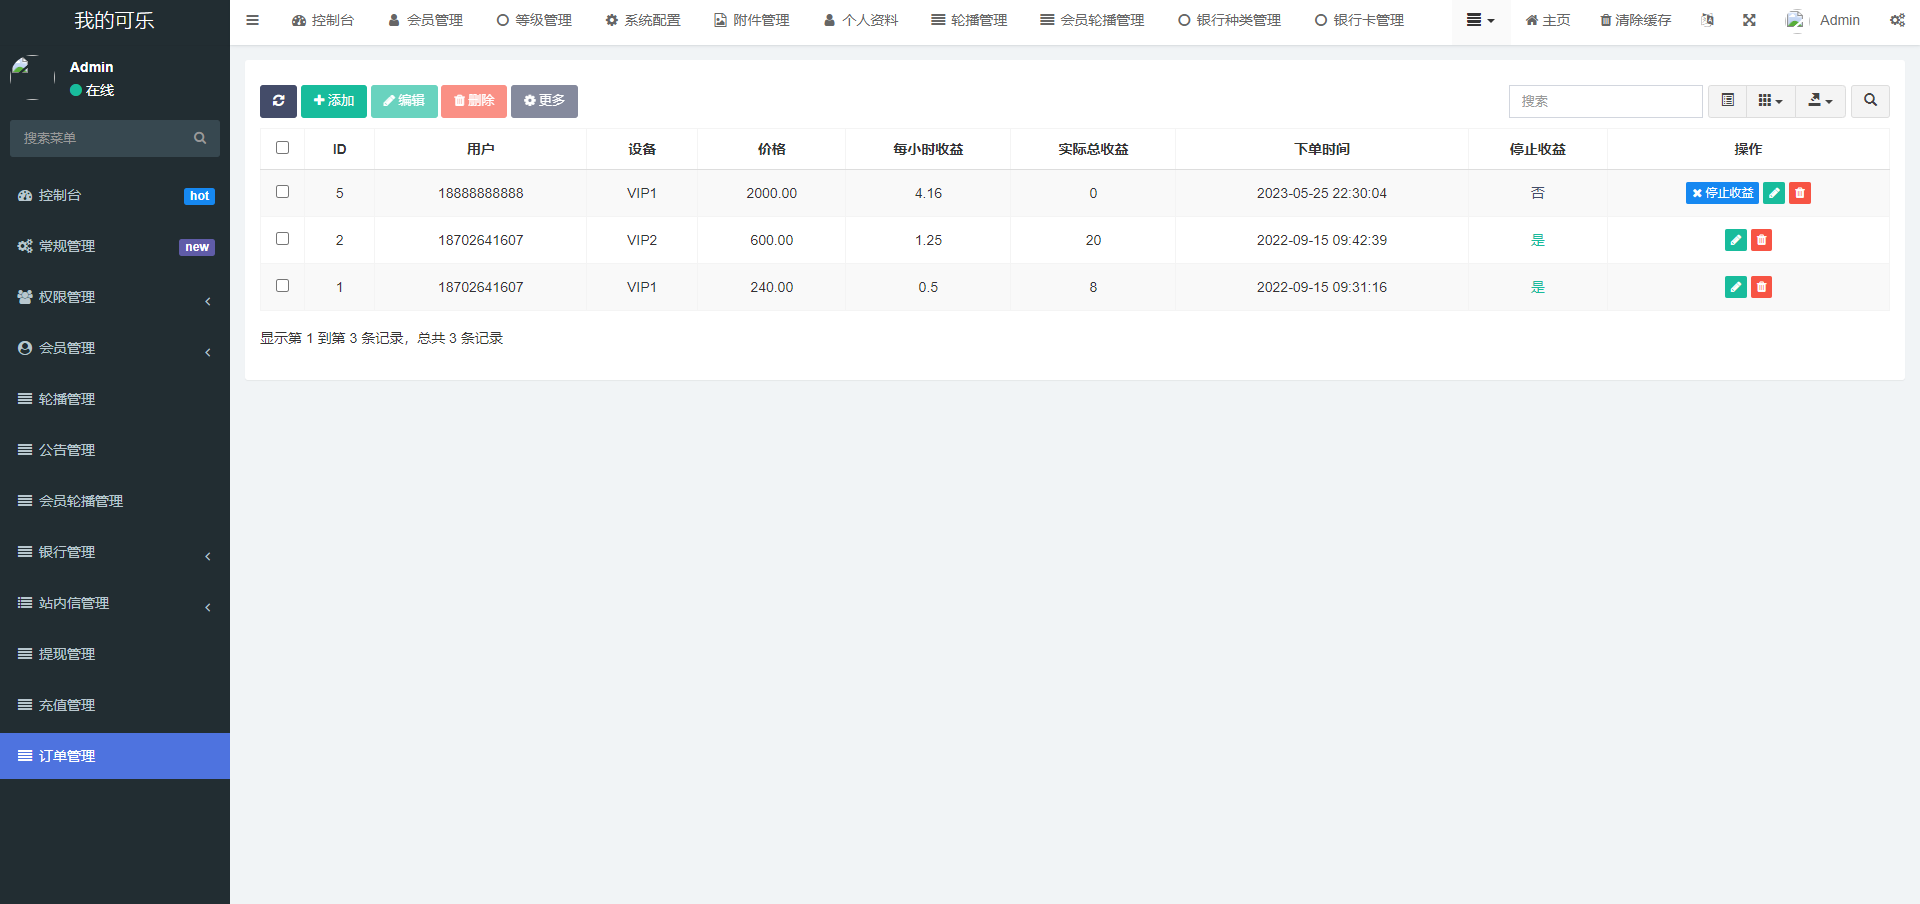
Task: Click the green edit pencil icon for order ID 2
Action: click(x=1735, y=240)
